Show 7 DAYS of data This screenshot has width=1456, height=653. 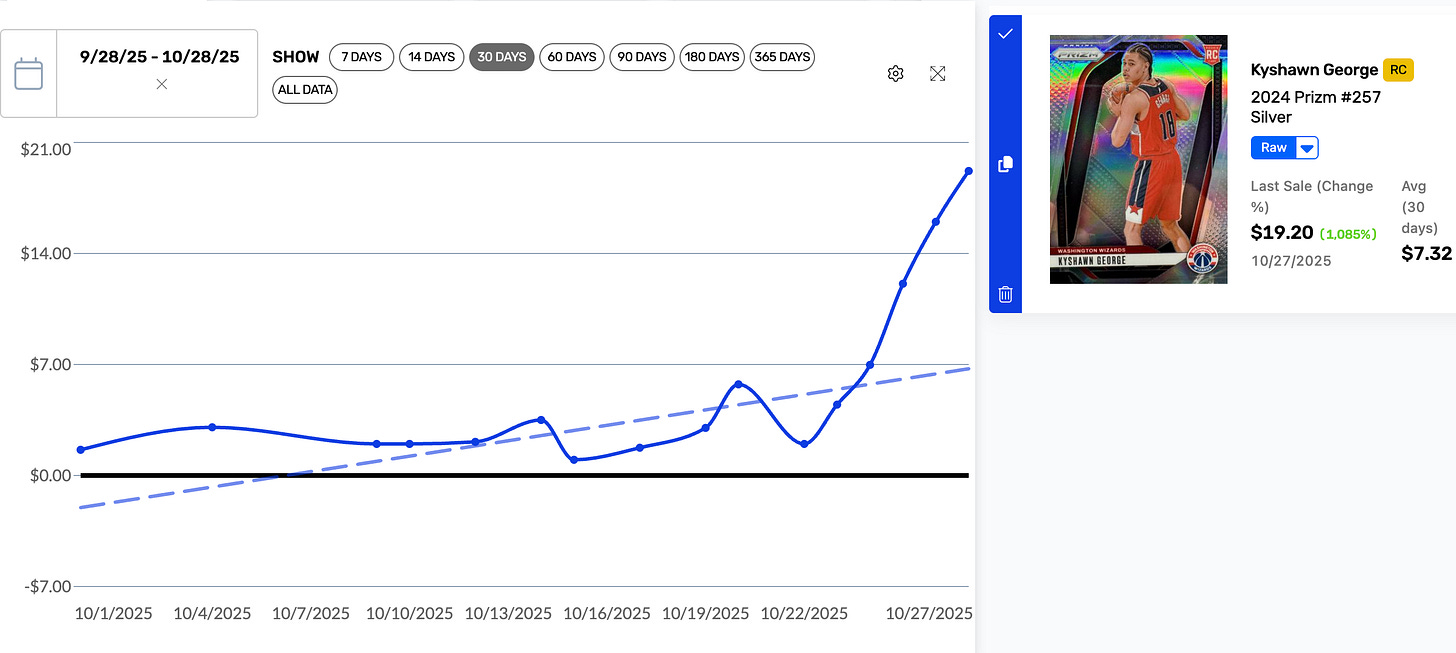tap(361, 57)
